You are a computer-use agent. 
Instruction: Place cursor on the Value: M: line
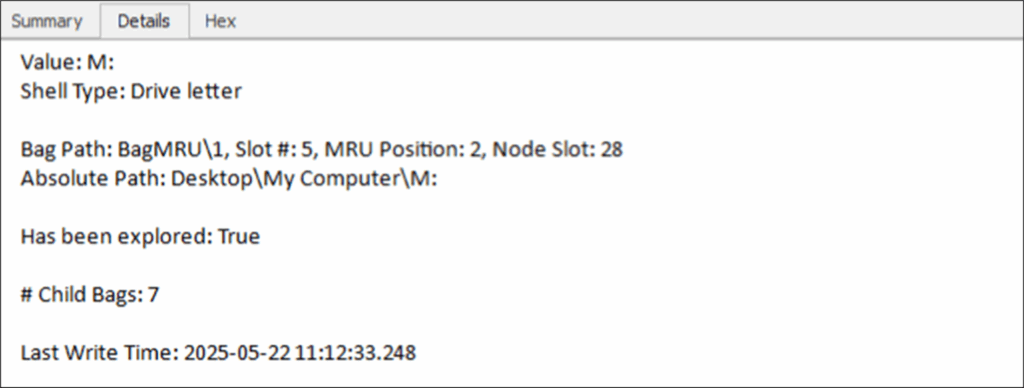(67, 62)
